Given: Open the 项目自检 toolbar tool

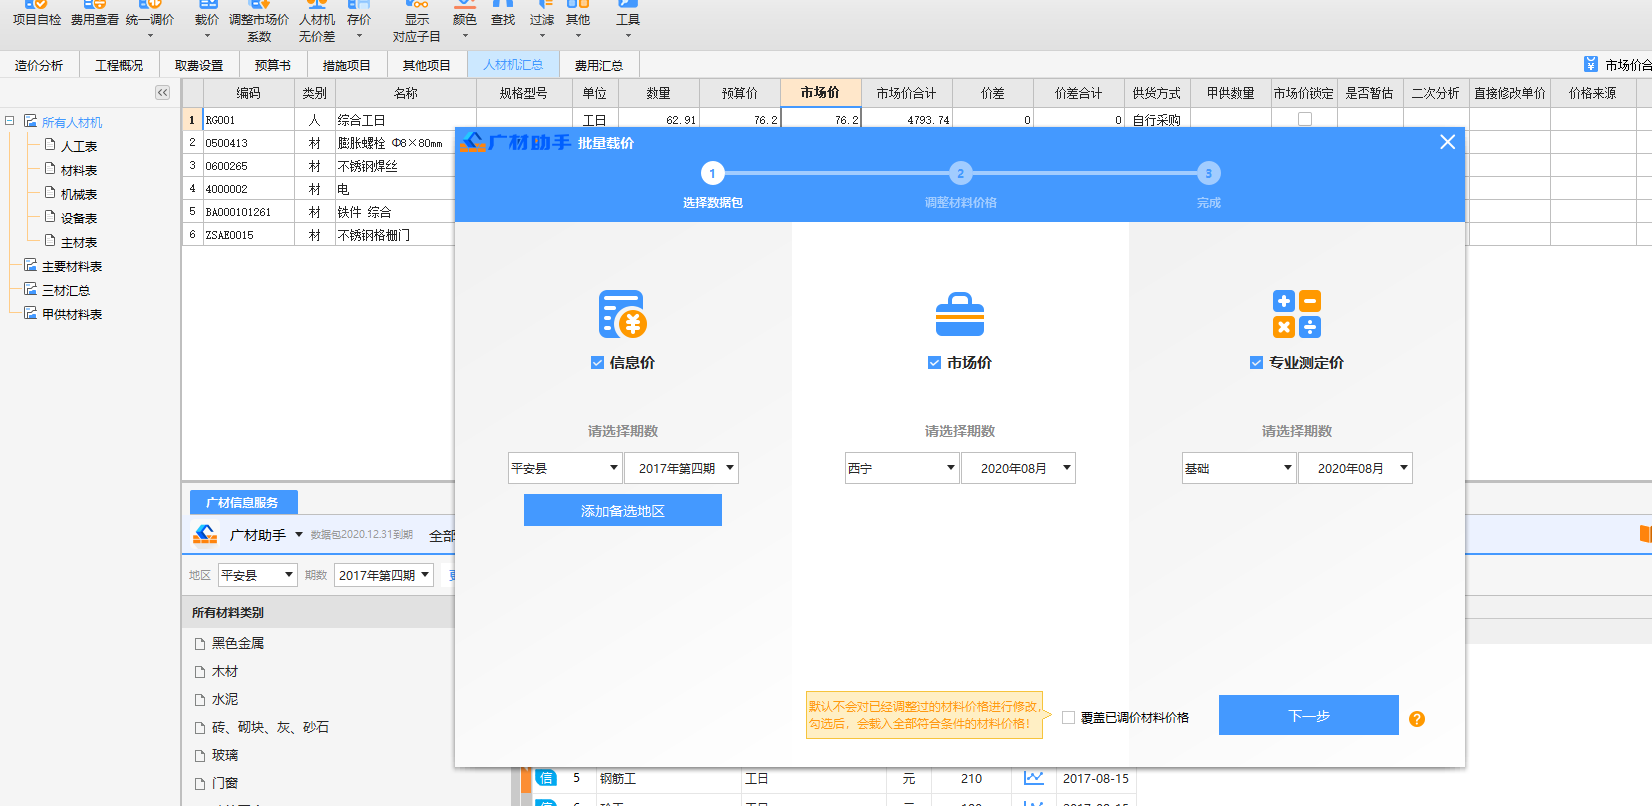Looking at the screenshot, I should click(37, 13).
